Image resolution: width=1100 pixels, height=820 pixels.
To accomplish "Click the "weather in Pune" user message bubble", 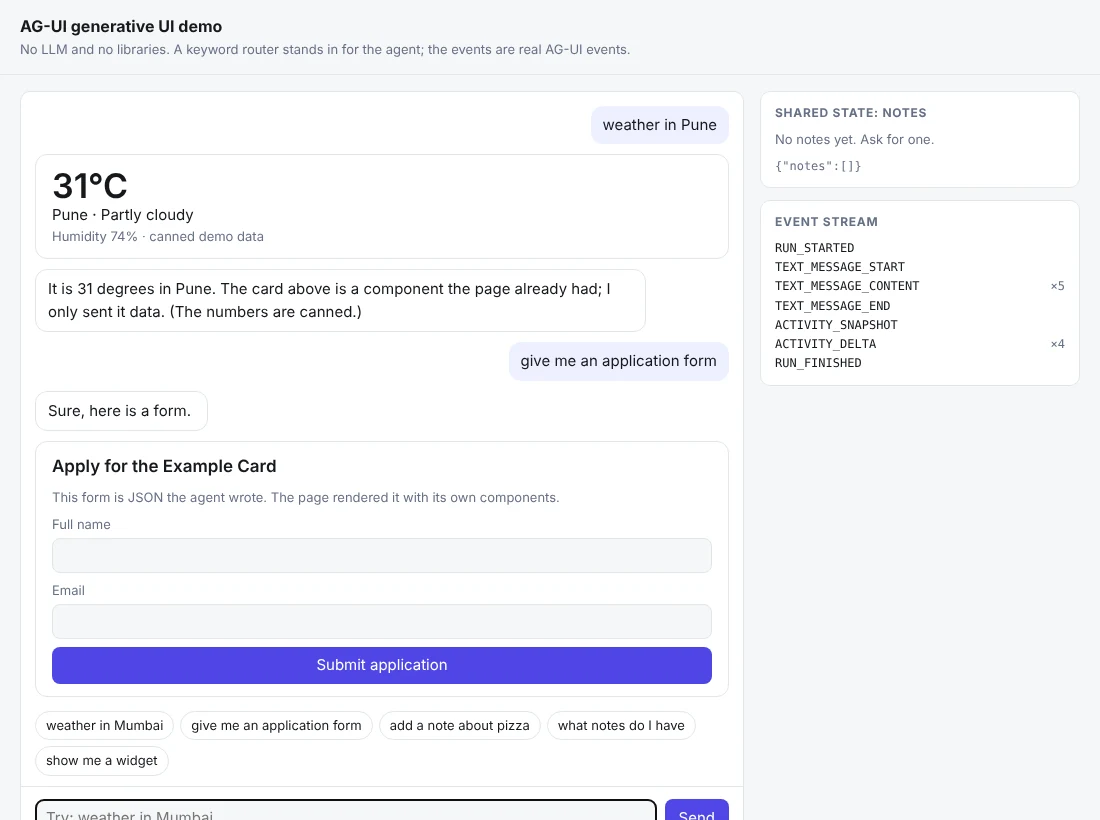I will click(x=659, y=125).
